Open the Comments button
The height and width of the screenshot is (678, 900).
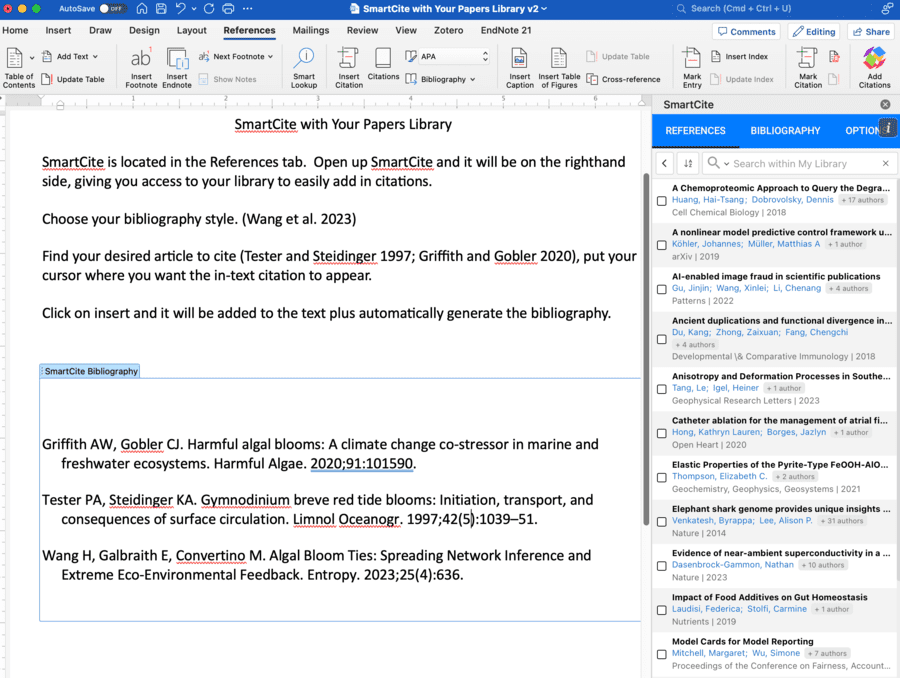[747, 32]
